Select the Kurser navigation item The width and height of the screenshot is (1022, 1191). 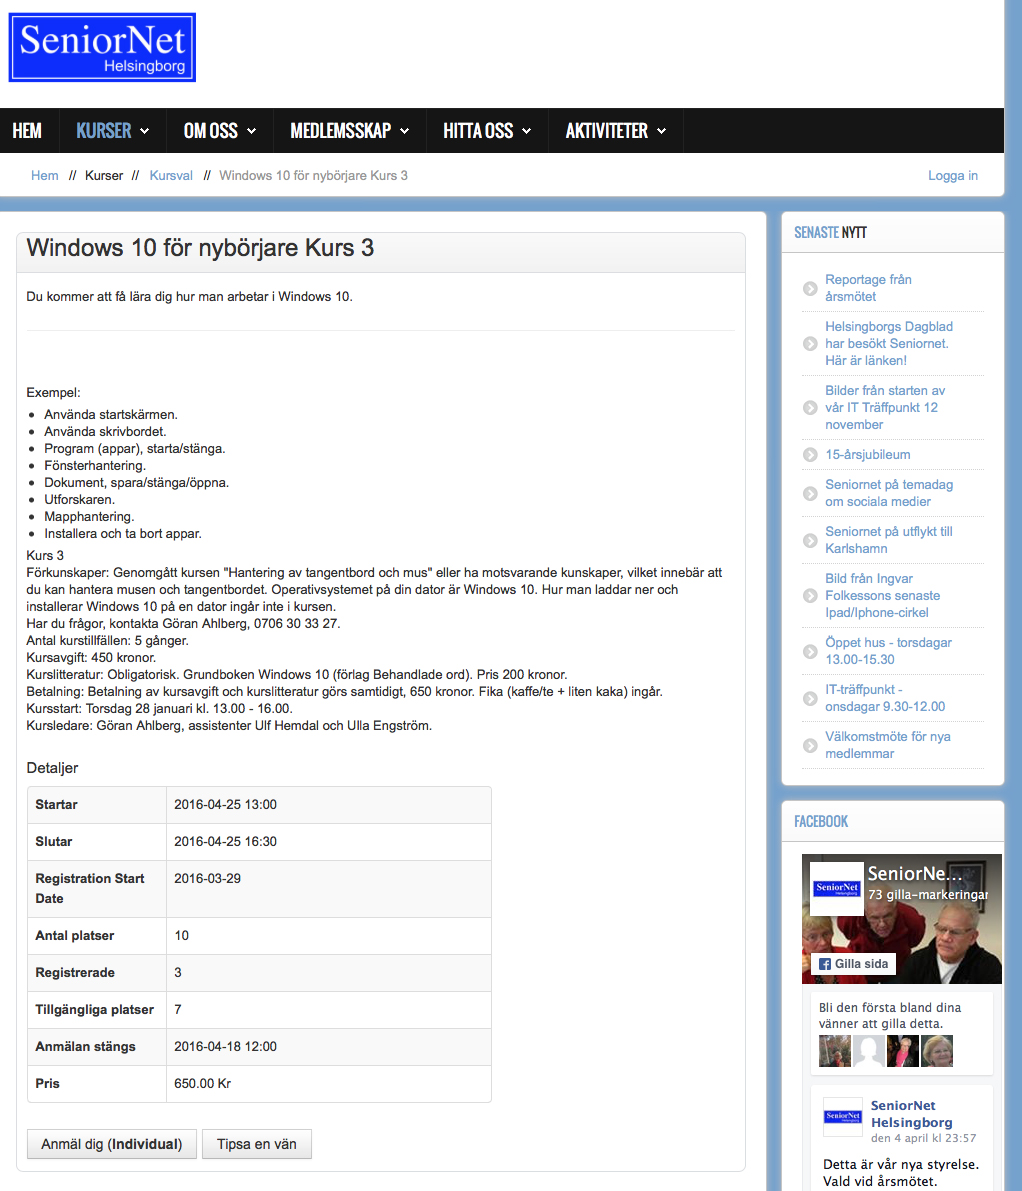(x=104, y=131)
